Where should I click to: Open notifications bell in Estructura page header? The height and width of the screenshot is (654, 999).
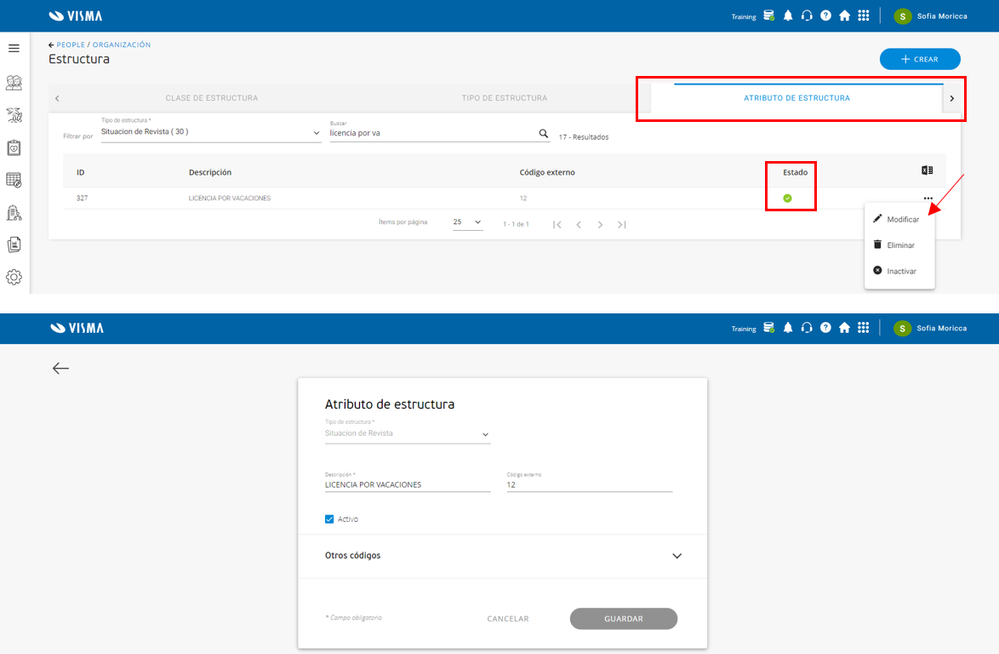(x=788, y=15)
